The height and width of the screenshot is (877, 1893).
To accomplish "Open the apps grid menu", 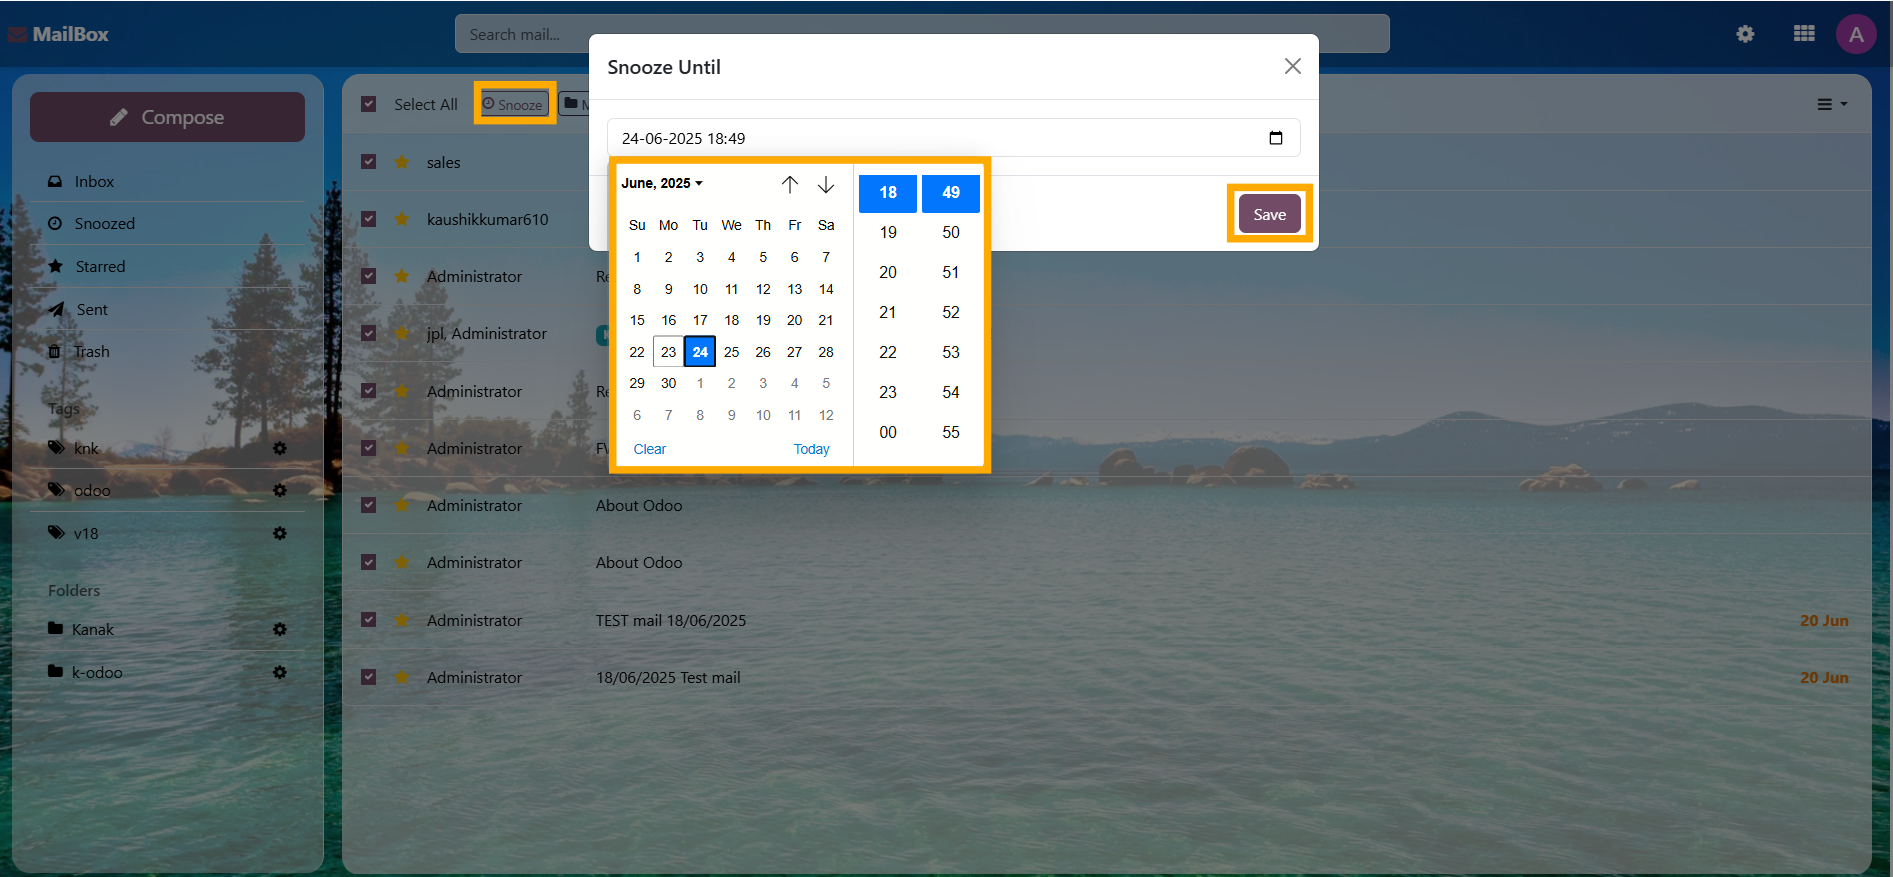I will pyautogui.click(x=1804, y=34).
